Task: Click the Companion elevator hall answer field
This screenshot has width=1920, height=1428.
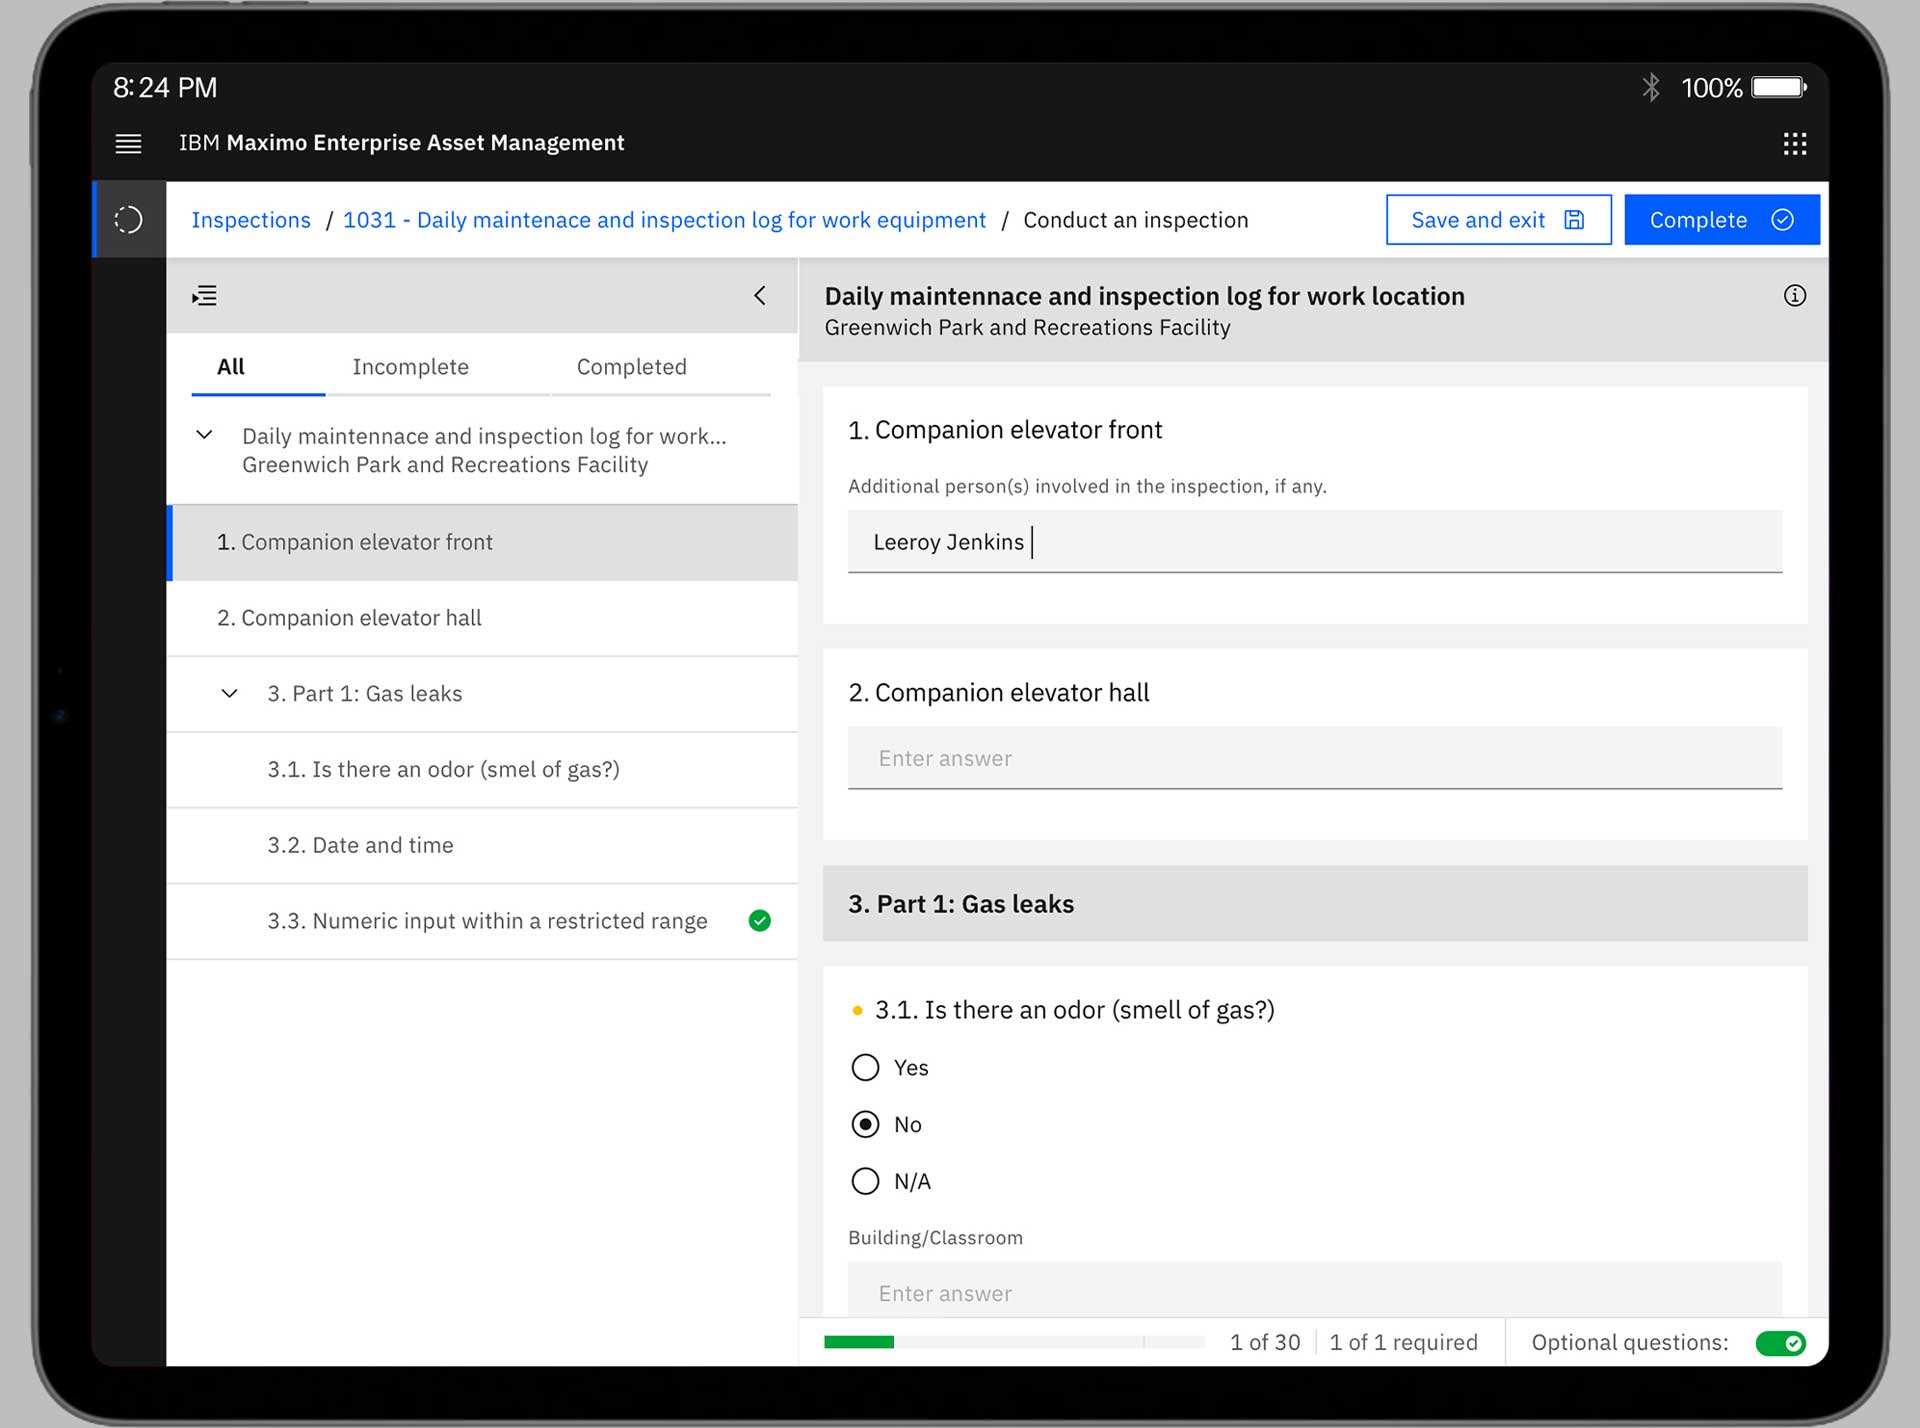Action: coord(1316,758)
